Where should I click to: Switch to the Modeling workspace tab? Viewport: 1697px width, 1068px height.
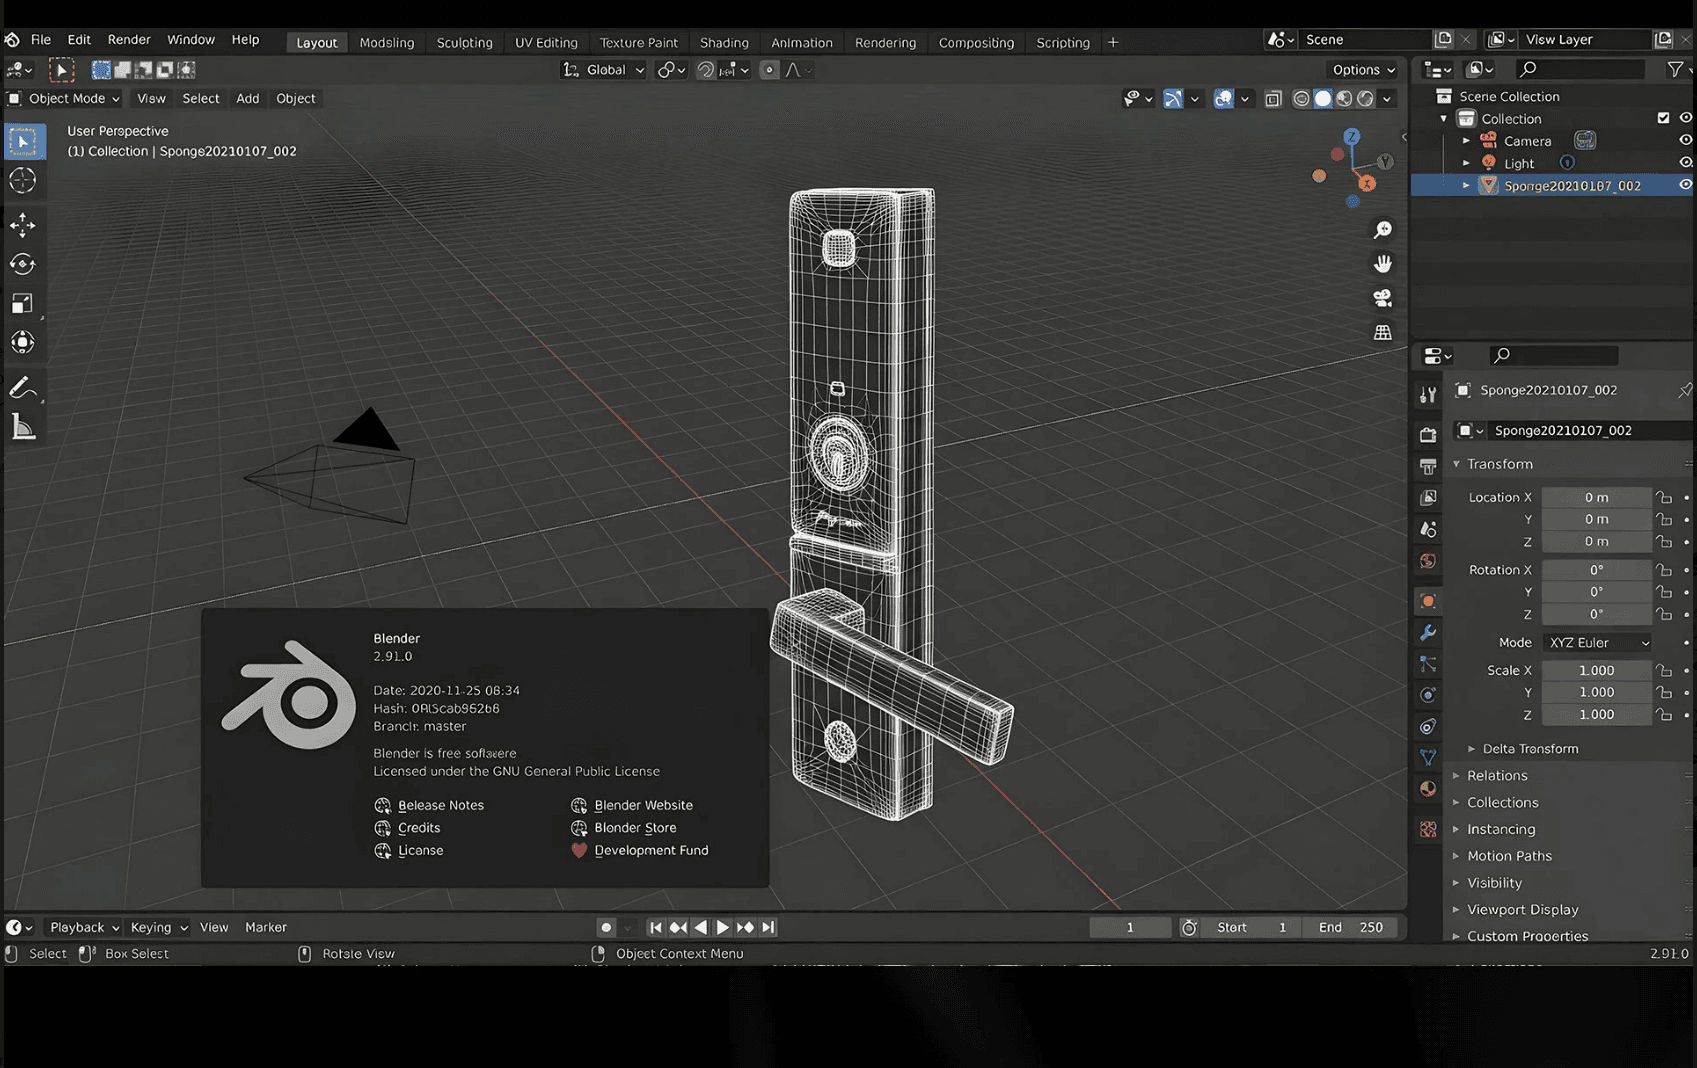pyautogui.click(x=387, y=42)
